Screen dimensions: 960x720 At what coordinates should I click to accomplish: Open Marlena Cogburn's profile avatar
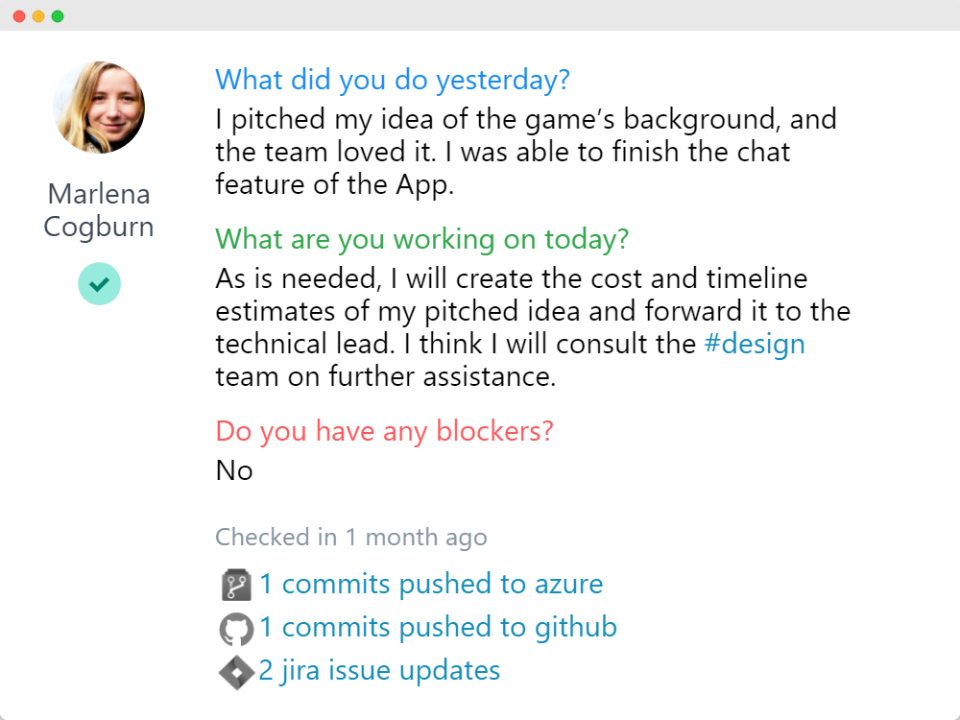(98, 107)
